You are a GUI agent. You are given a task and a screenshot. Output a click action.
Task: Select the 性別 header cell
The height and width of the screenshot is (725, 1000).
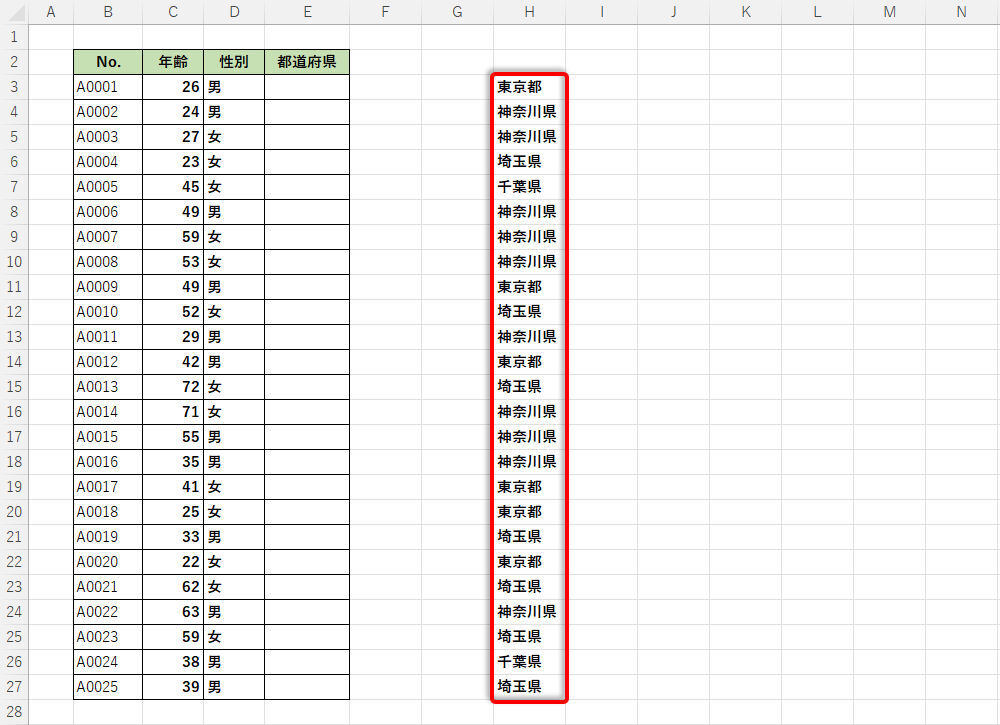coord(234,62)
